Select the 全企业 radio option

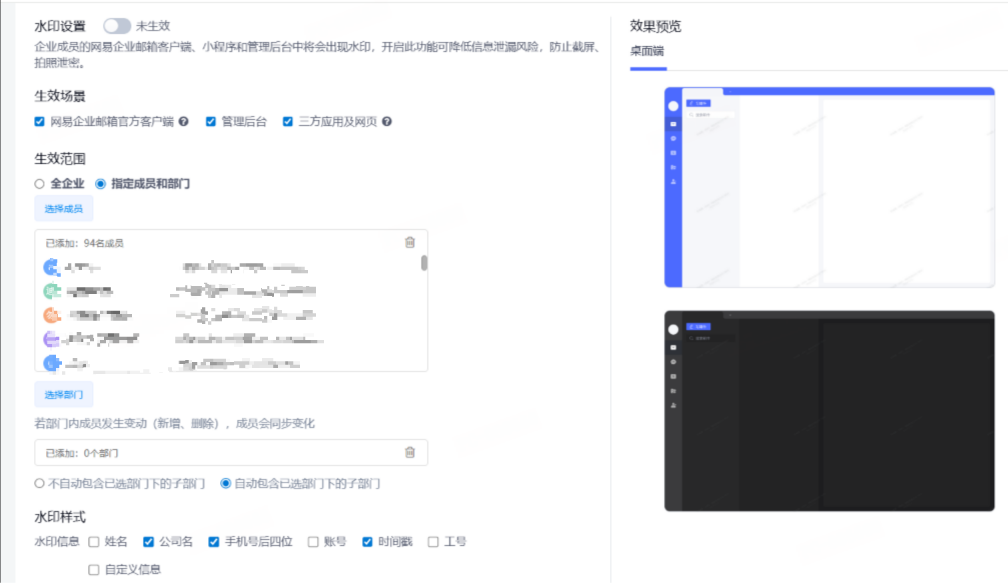click(x=40, y=184)
